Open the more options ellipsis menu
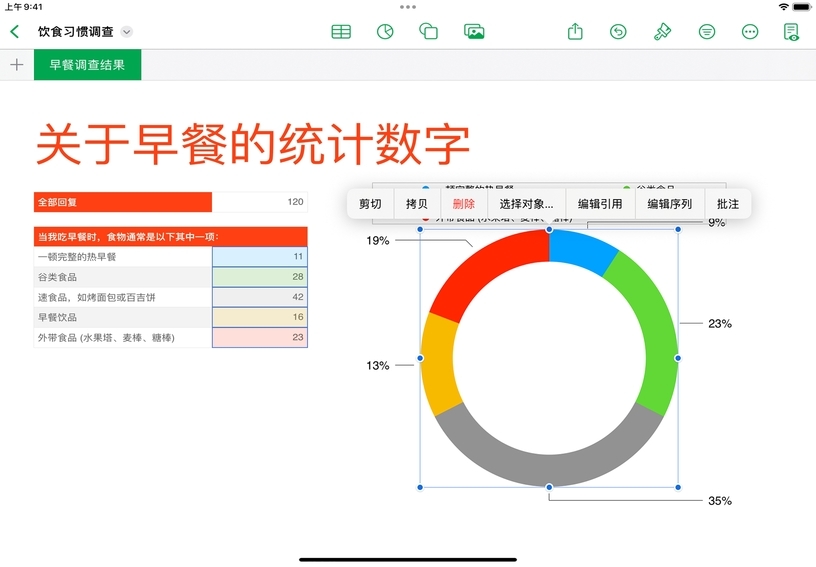 click(x=750, y=32)
